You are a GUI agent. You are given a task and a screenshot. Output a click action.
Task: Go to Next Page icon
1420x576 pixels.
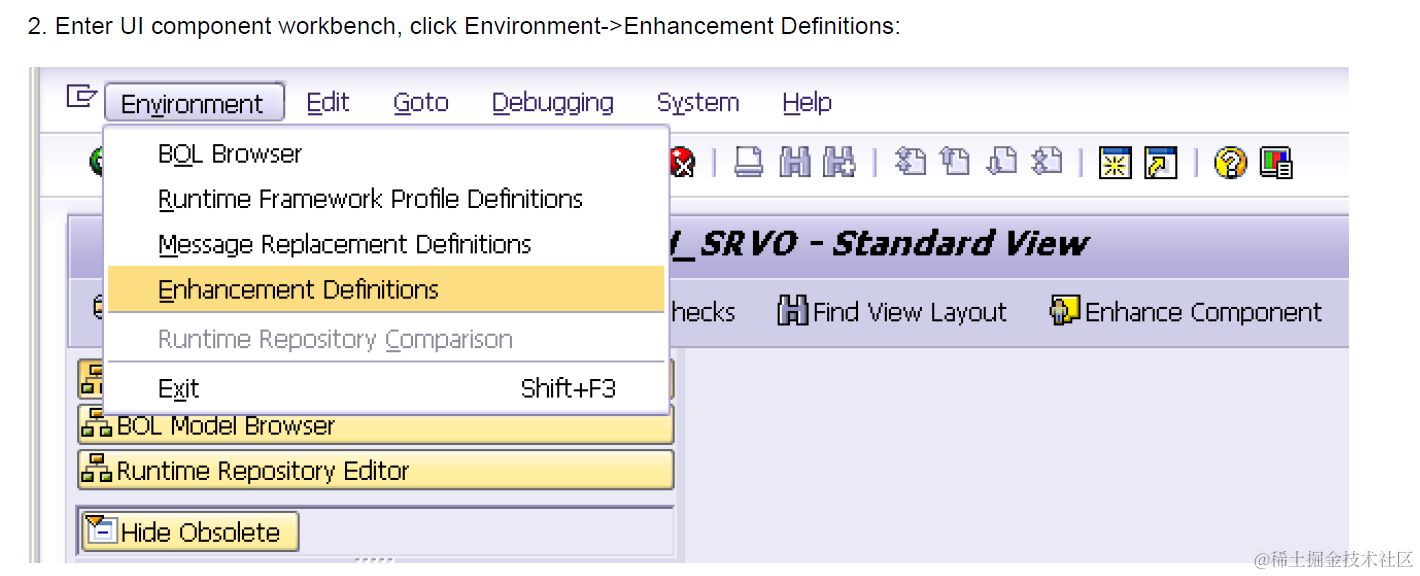point(1001,161)
